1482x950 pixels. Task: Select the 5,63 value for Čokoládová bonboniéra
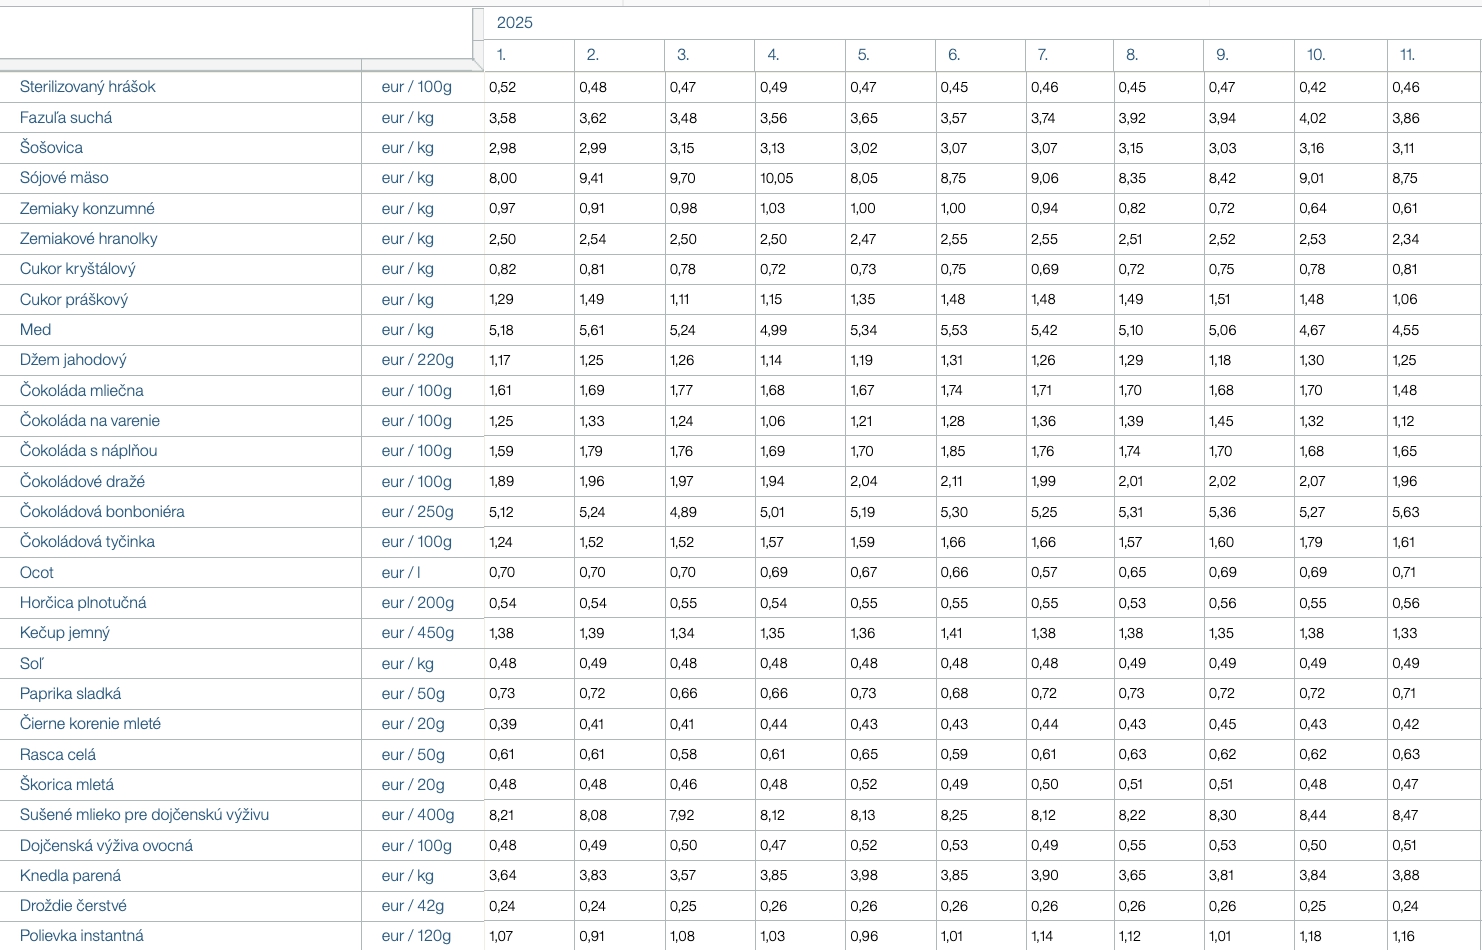click(x=1405, y=512)
